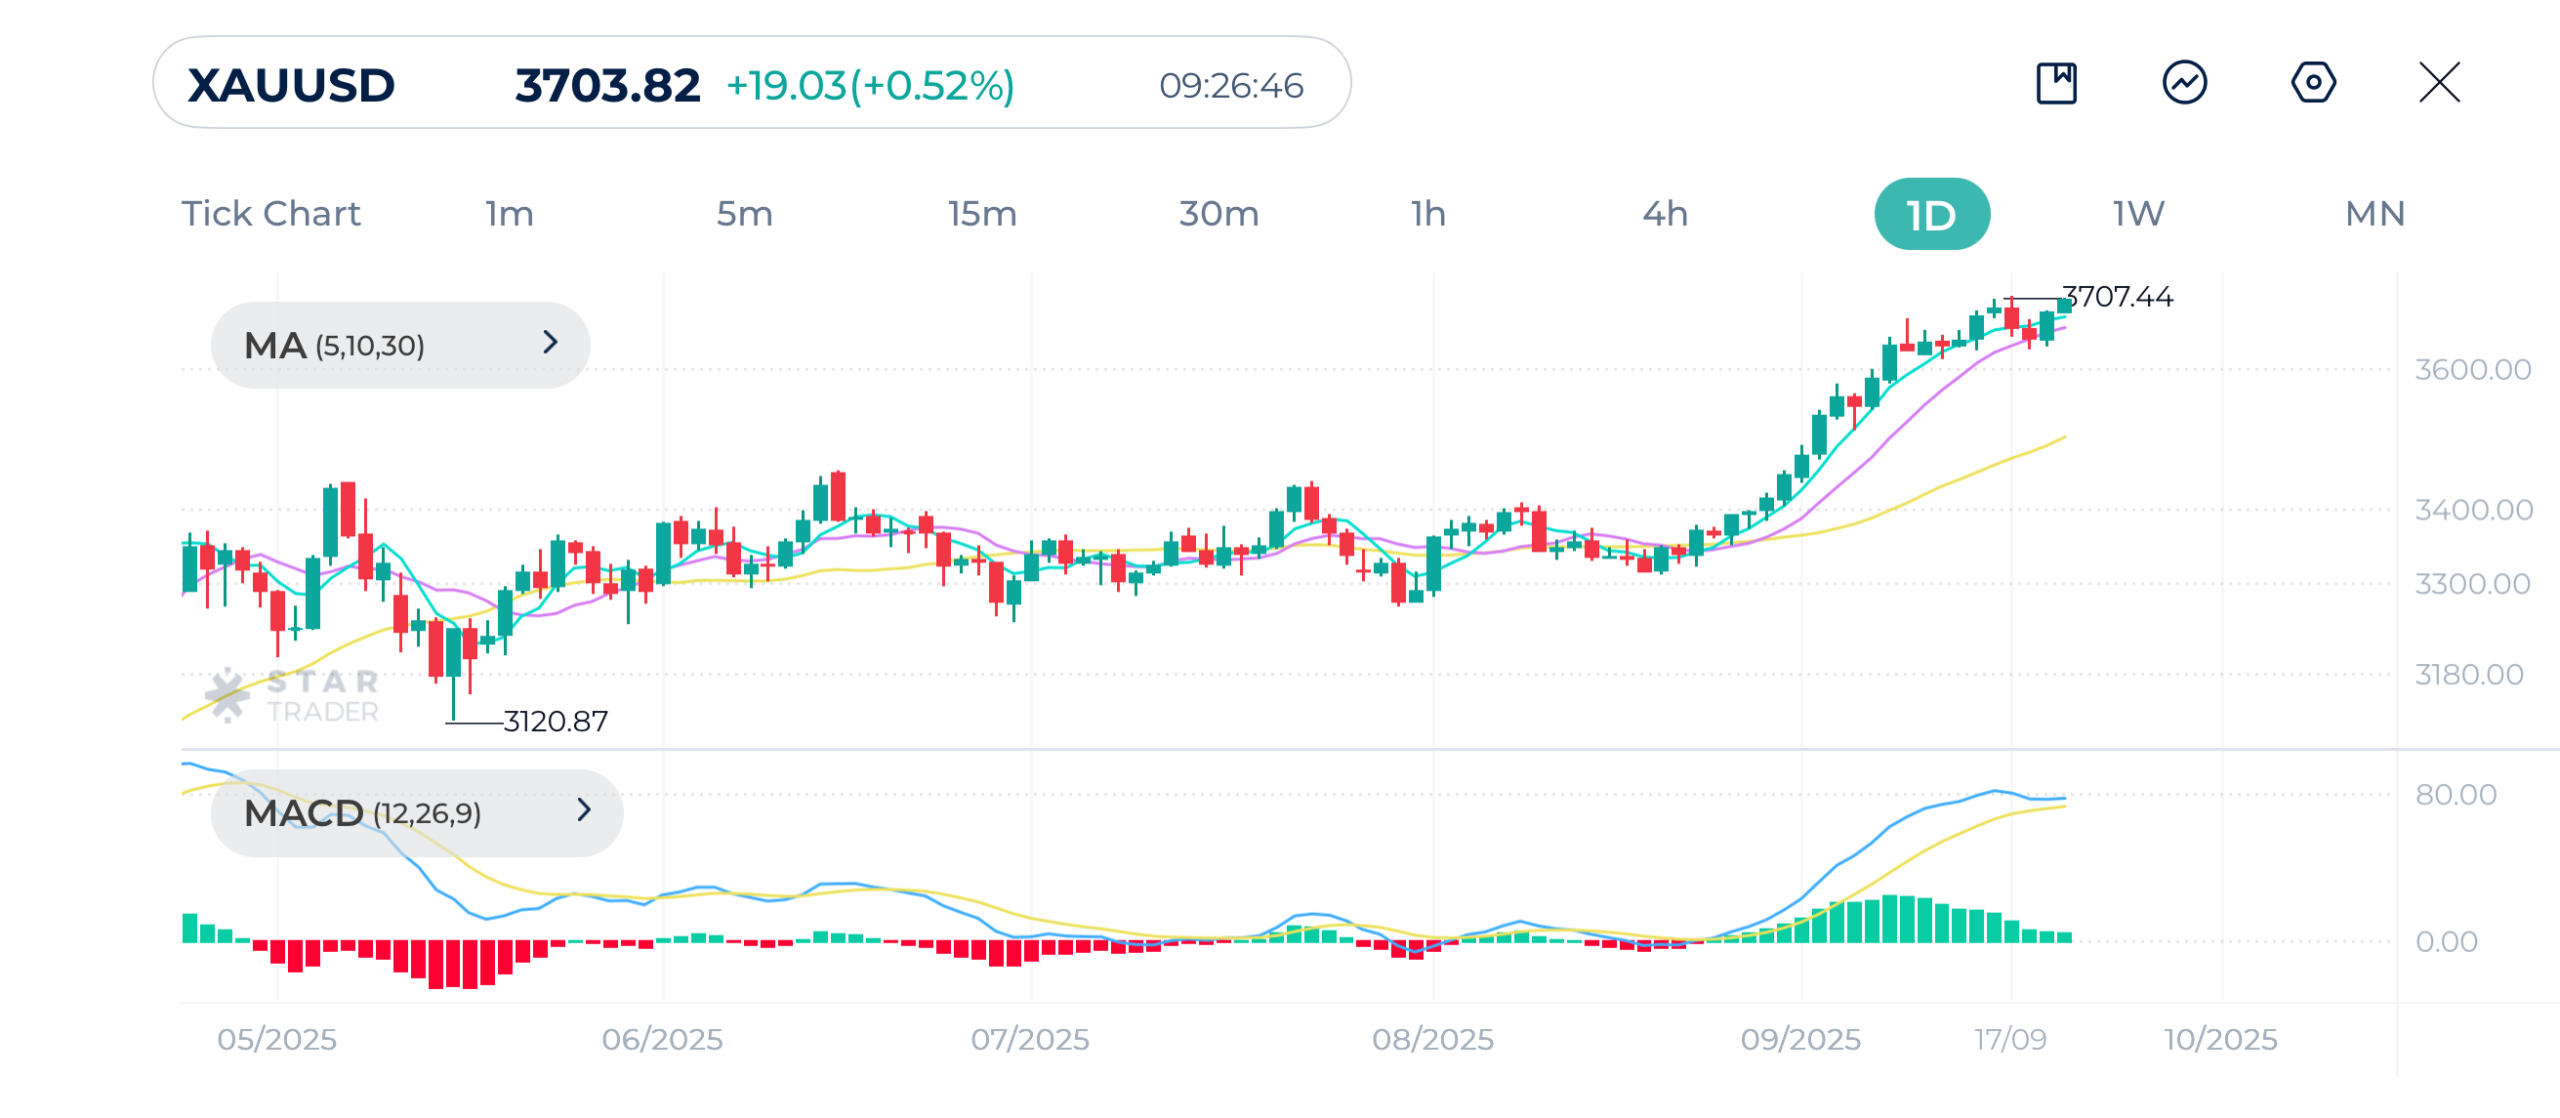Click the MACD 0.00 axis label

[x=2446, y=942]
